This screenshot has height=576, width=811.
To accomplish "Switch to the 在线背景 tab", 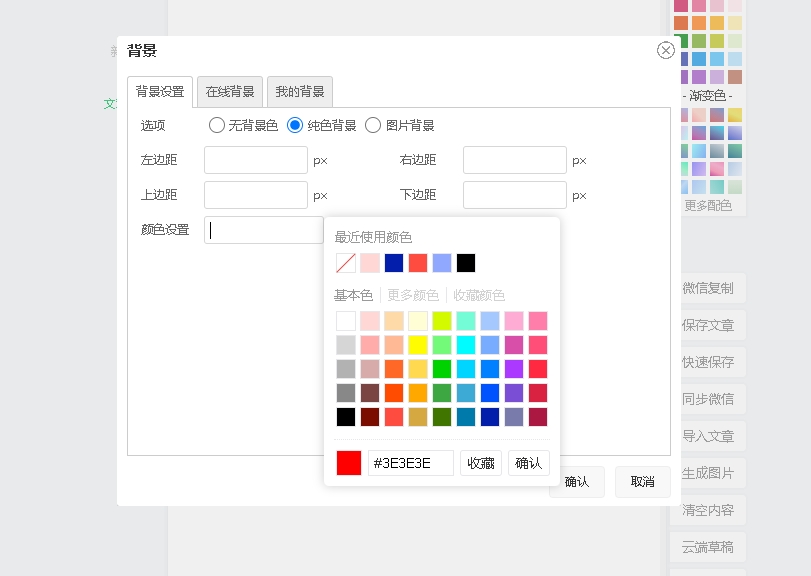I will click(x=230, y=92).
